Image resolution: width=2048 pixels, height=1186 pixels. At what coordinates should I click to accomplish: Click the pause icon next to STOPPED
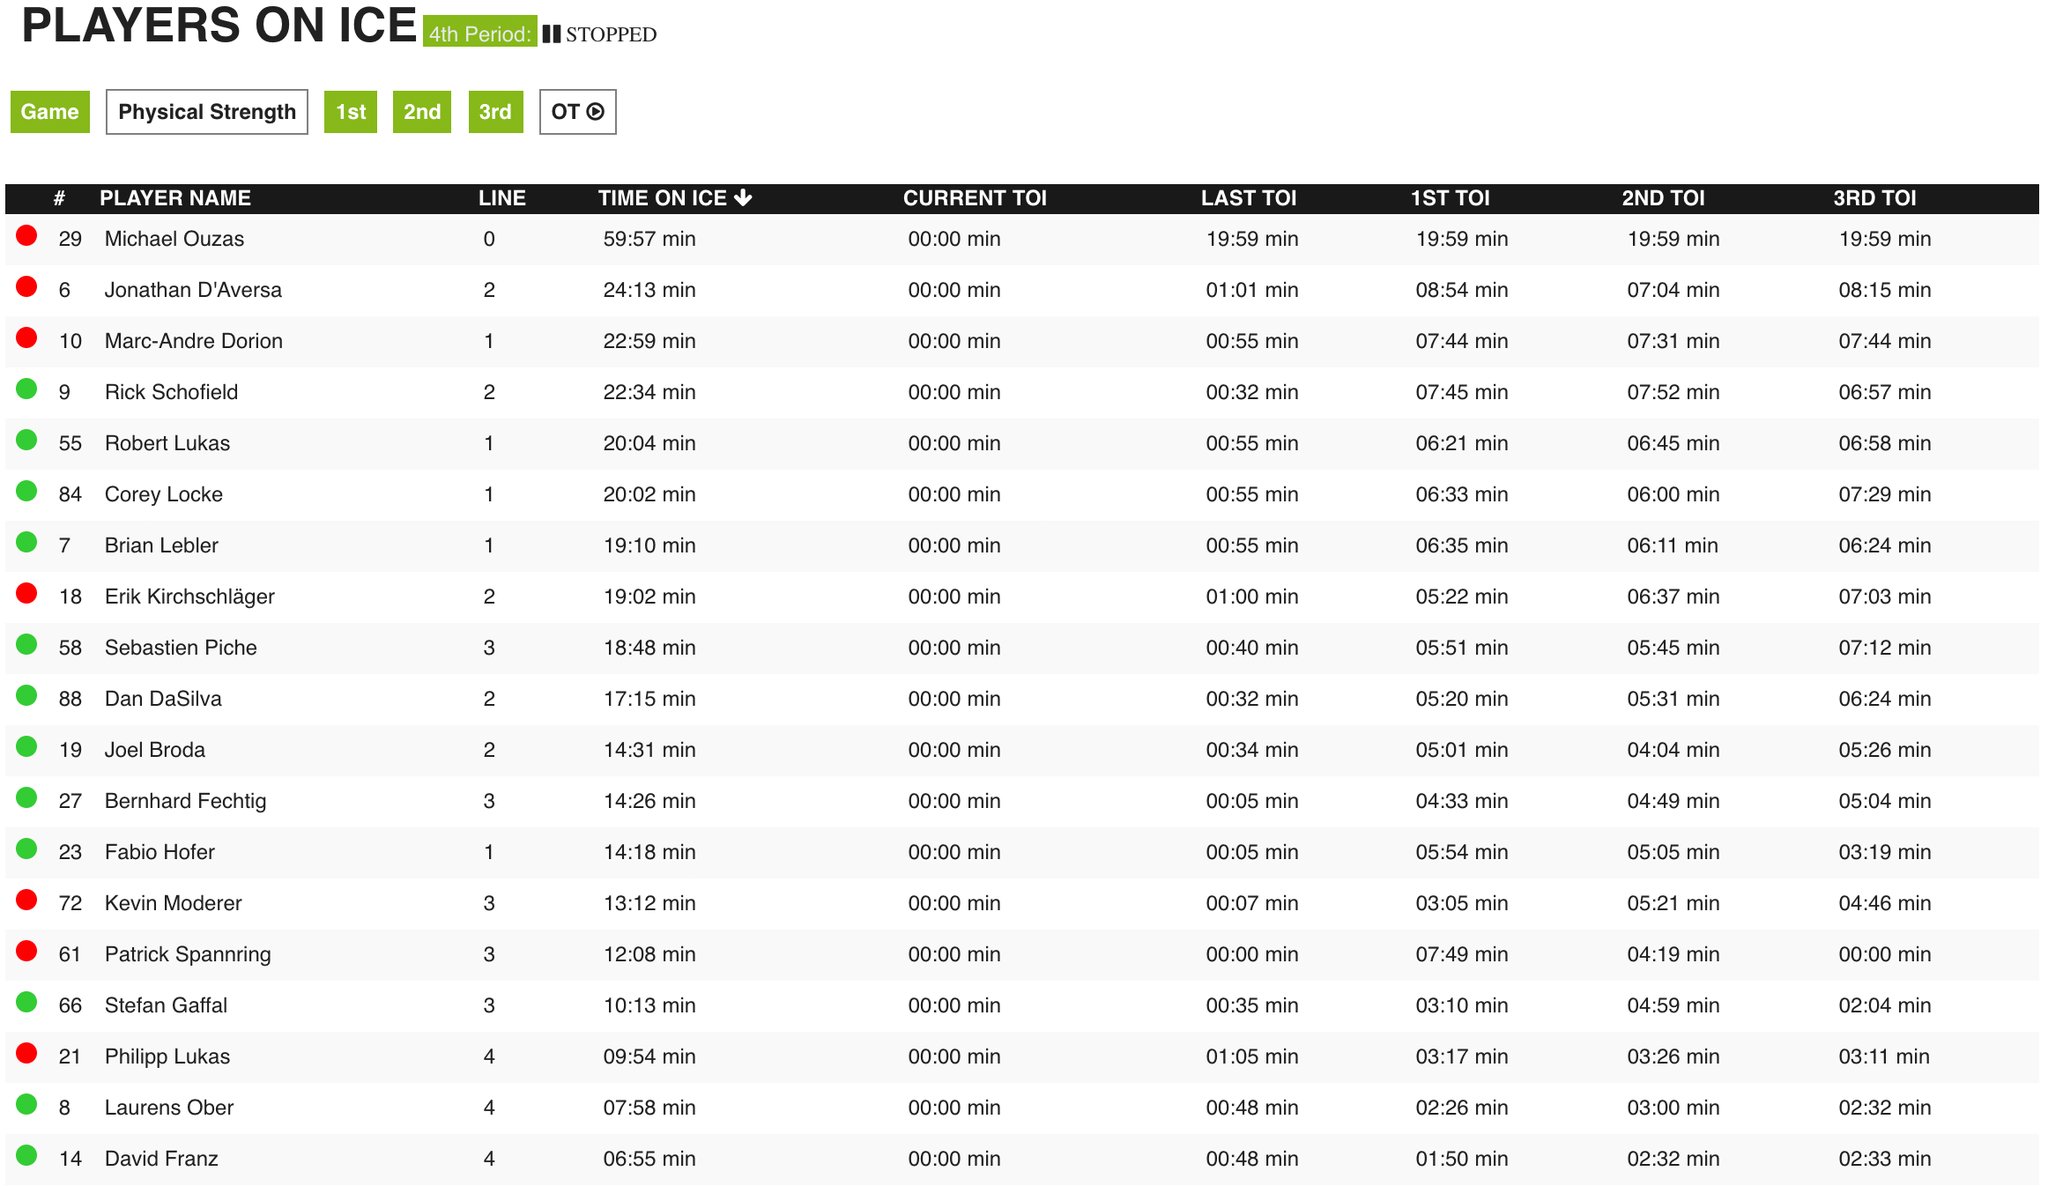click(551, 34)
